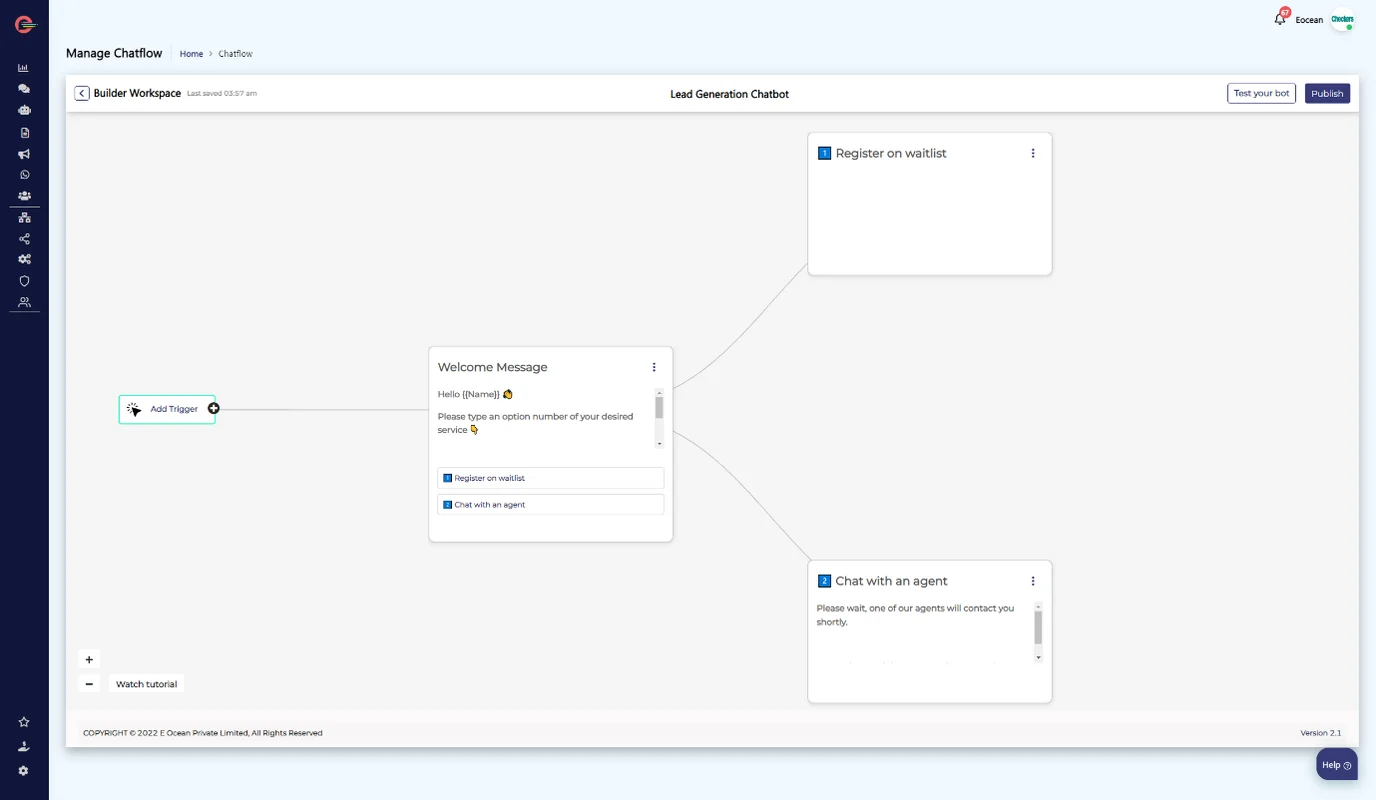The height and width of the screenshot is (800, 1376).
Task: Select Register on waitlist option in Welcome Message
Action: point(550,478)
